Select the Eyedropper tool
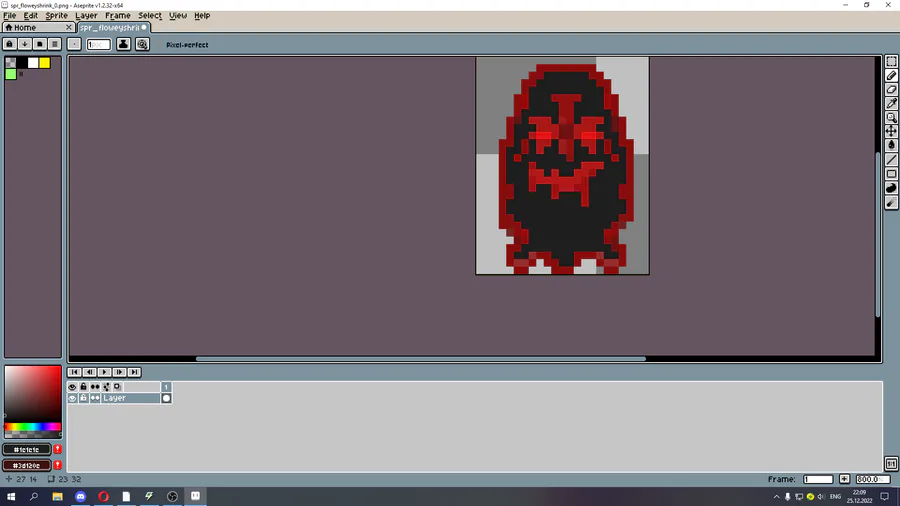 click(891, 103)
